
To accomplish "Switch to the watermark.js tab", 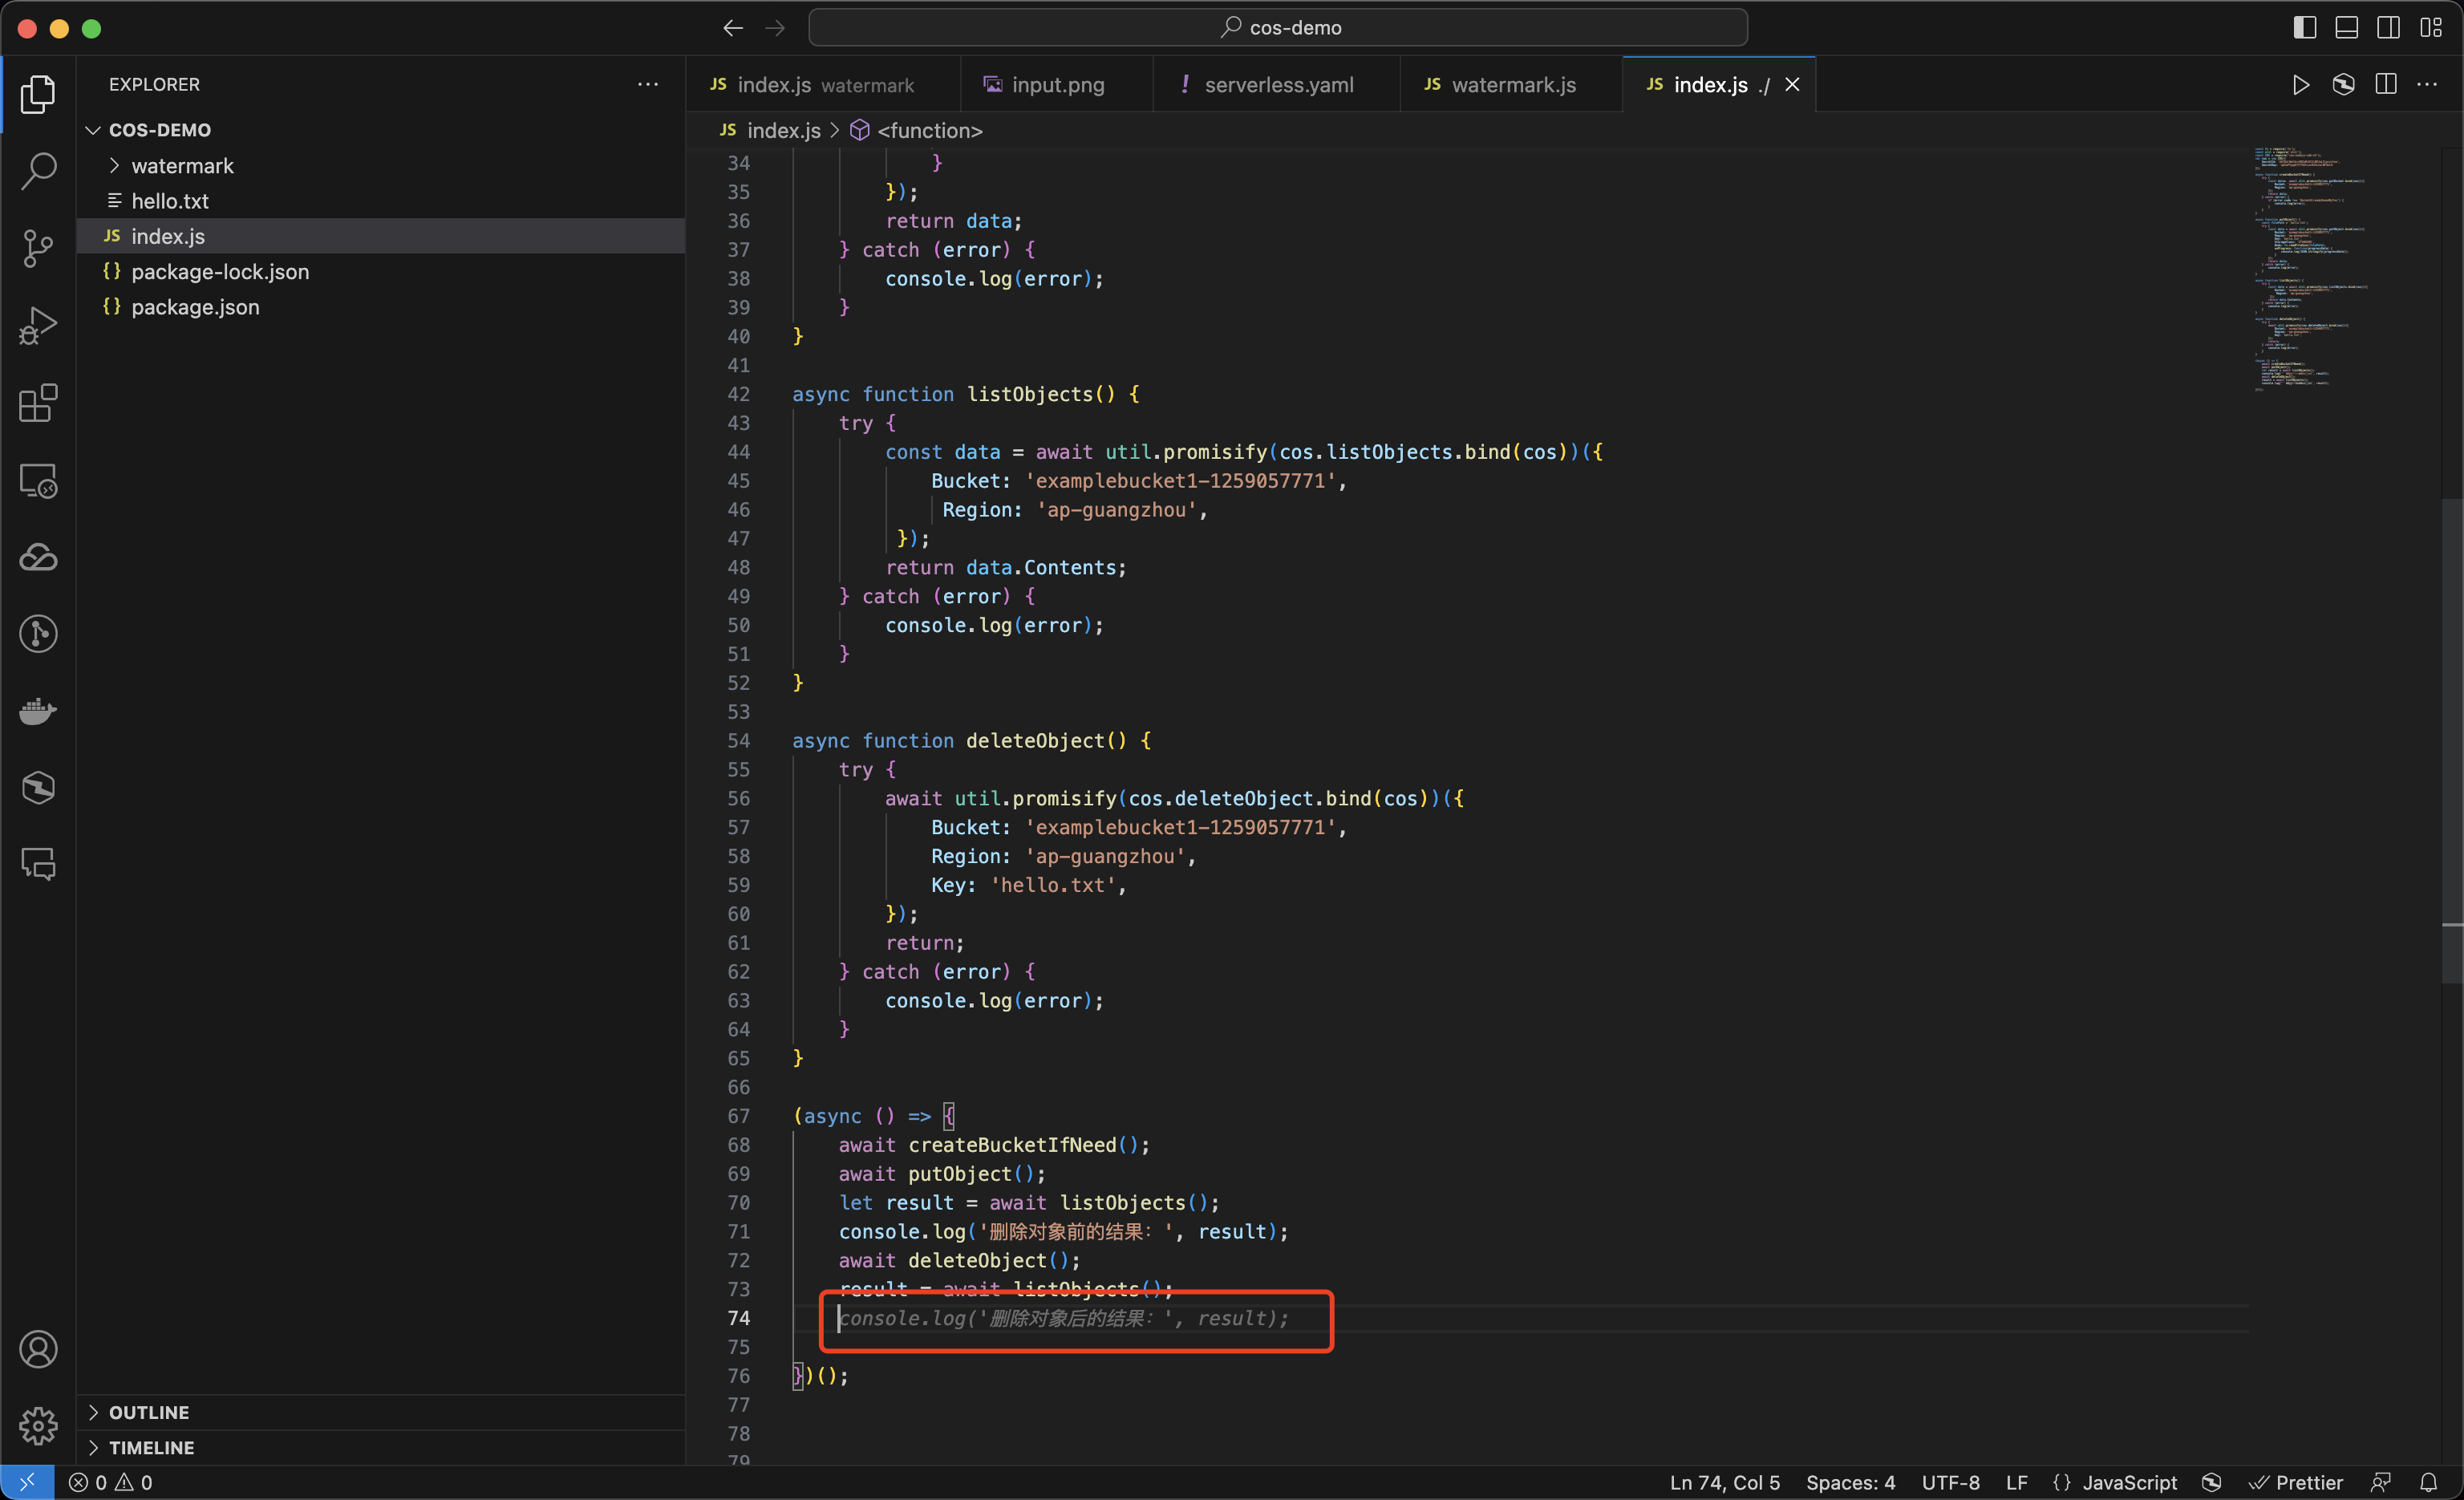I will coord(1512,85).
